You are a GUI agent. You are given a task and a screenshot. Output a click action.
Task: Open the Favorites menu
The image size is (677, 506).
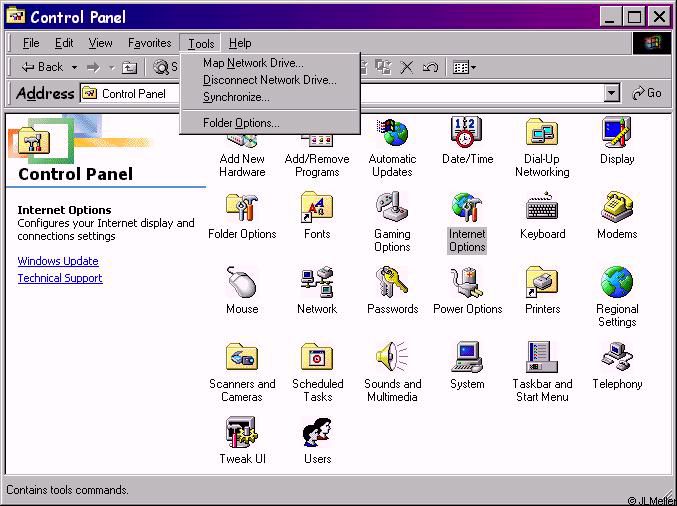[149, 43]
